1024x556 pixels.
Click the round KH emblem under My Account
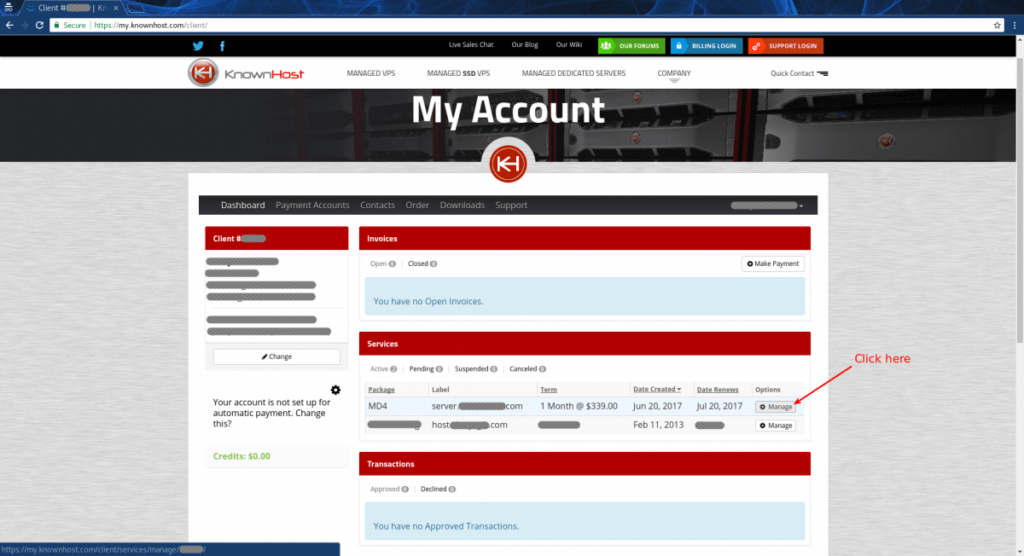tap(507, 163)
